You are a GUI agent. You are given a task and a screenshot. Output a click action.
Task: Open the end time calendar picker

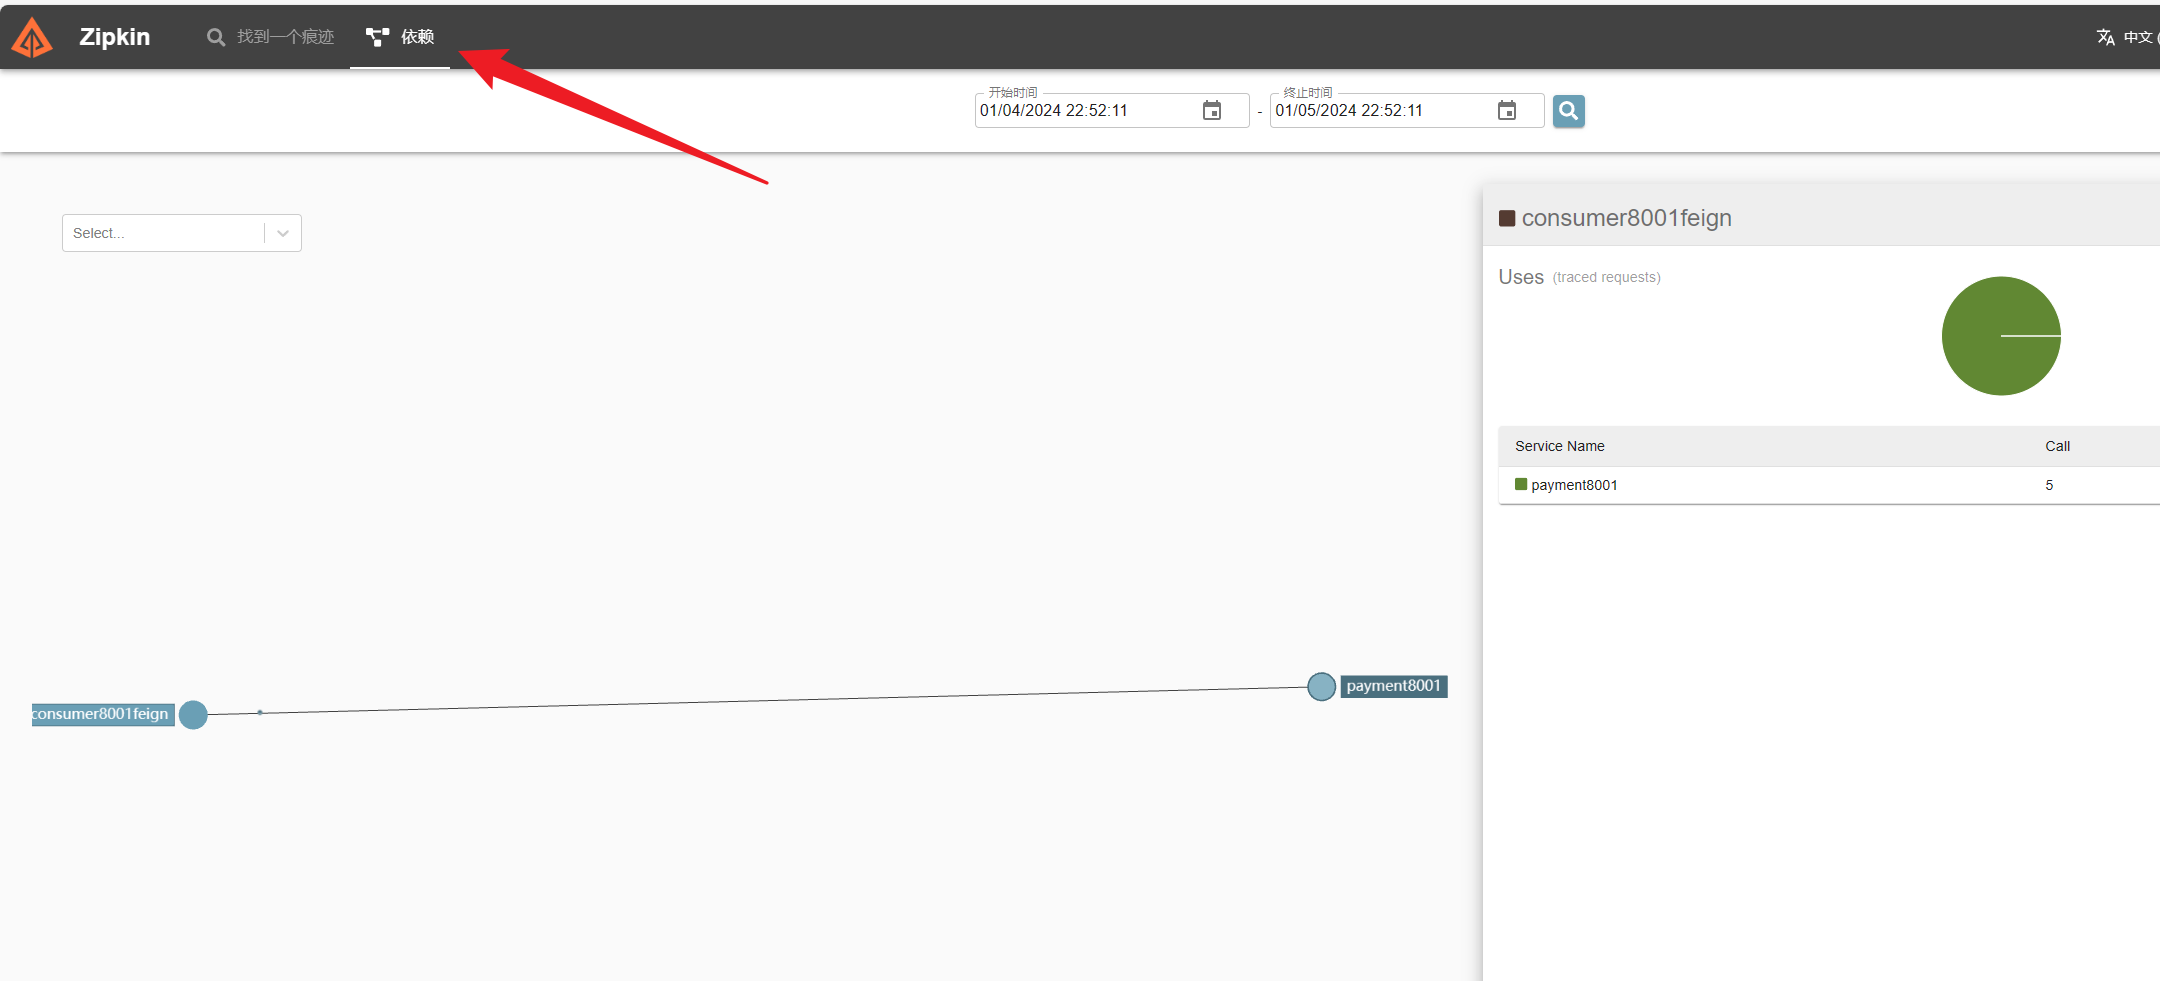click(x=1506, y=111)
